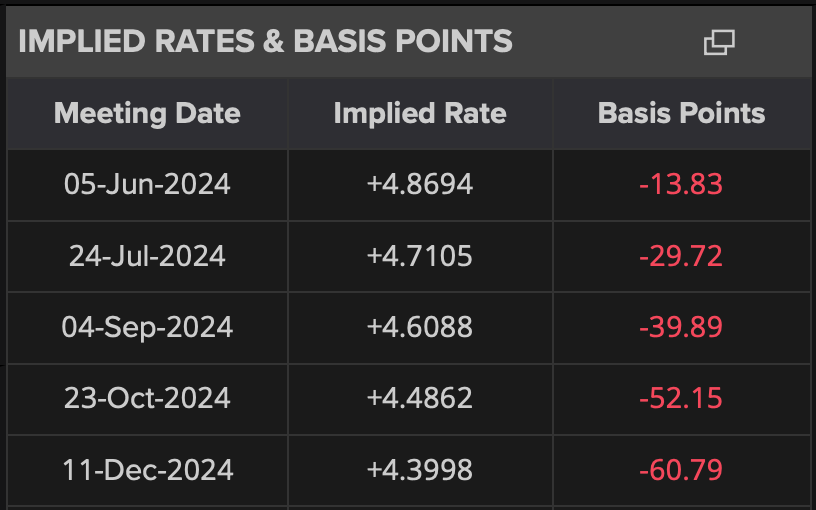Viewport: 816px width, 510px height.
Task: Click the pop-out window icon
Action: coord(719,42)
